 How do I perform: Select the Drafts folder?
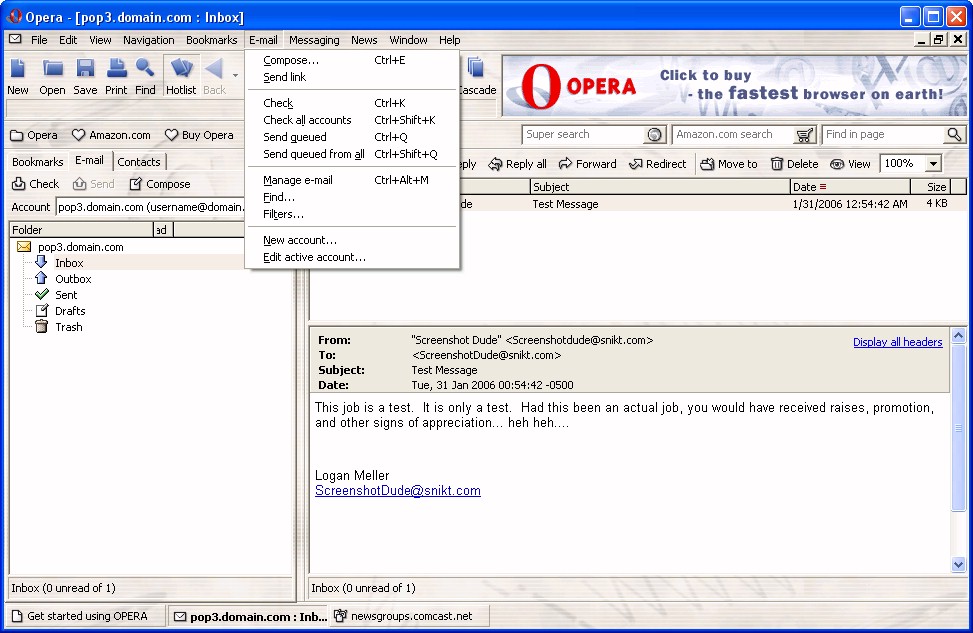(70, 312)
